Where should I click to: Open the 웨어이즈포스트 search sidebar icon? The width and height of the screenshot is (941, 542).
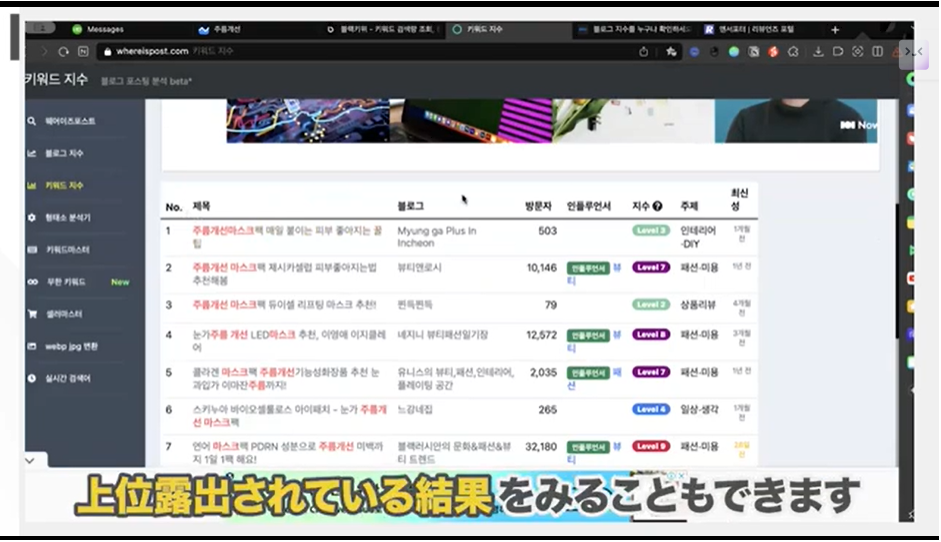[31, 121]
